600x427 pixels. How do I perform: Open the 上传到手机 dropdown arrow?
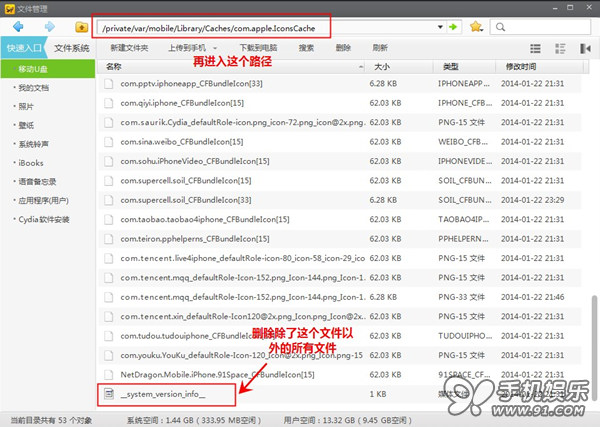click(x=215, y=48)
